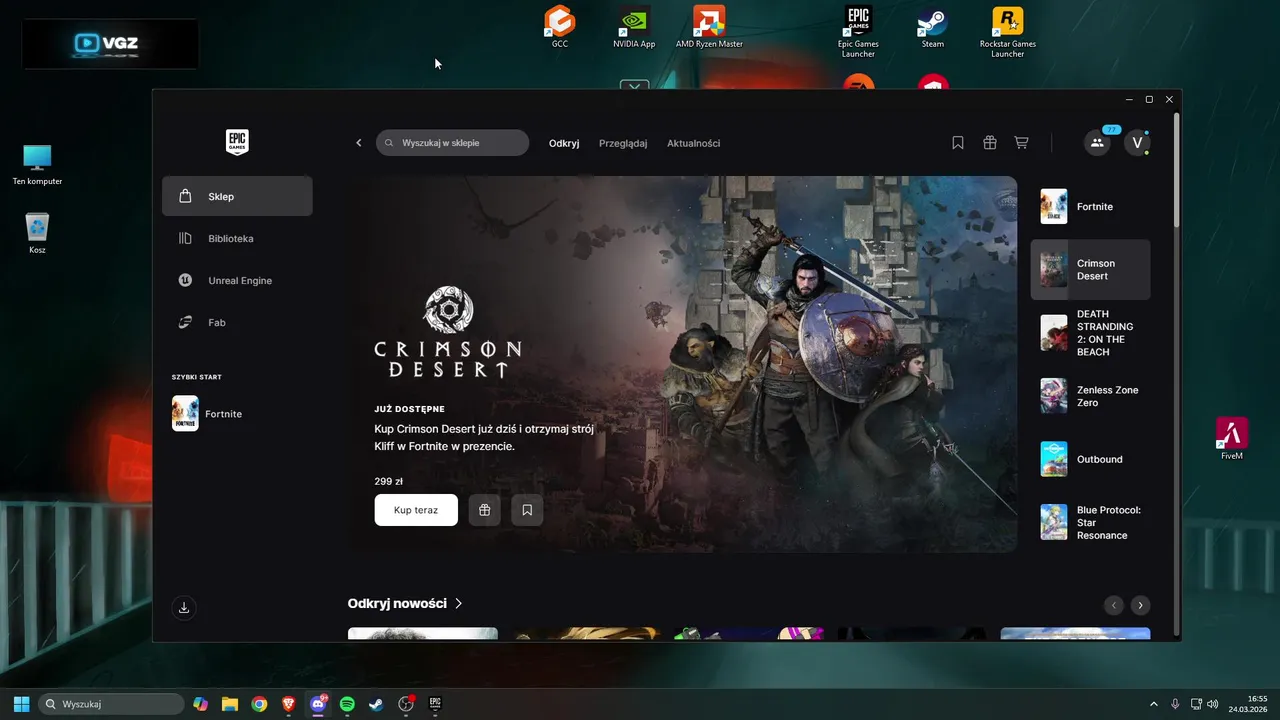
Task: Open the Rockstar Games Launcher desktop shortcut
Action: pos(1007,31)
